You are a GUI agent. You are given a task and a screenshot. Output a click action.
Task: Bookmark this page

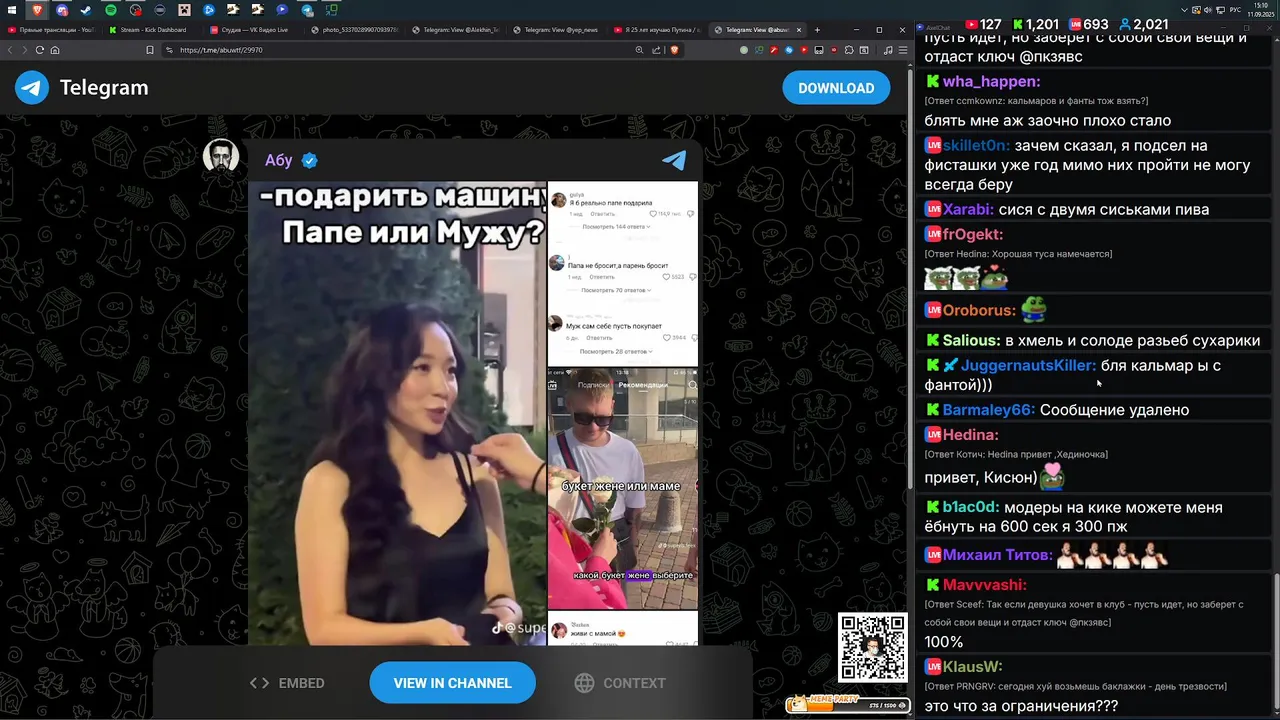[150, 50]
